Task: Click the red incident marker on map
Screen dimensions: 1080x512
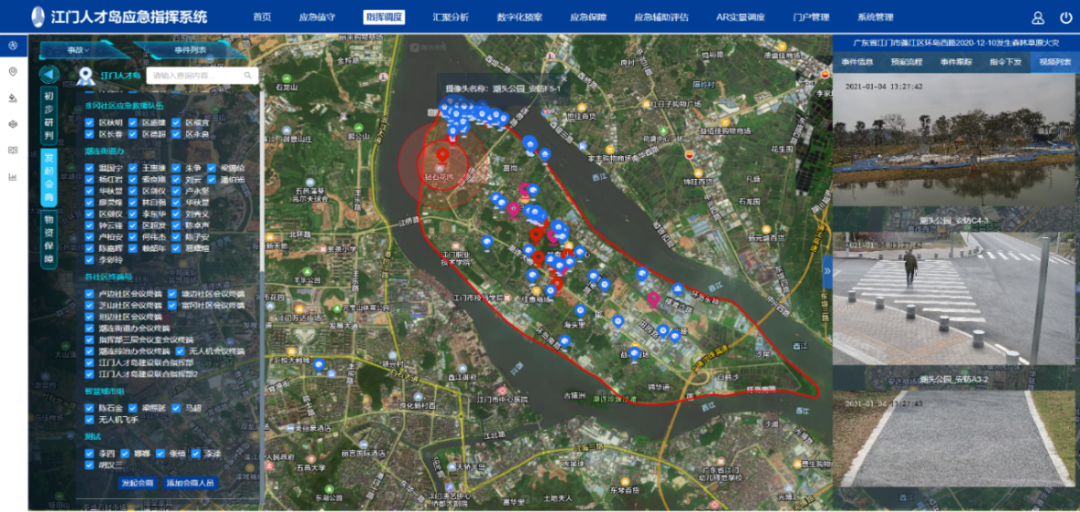Action: click(442, 156)
